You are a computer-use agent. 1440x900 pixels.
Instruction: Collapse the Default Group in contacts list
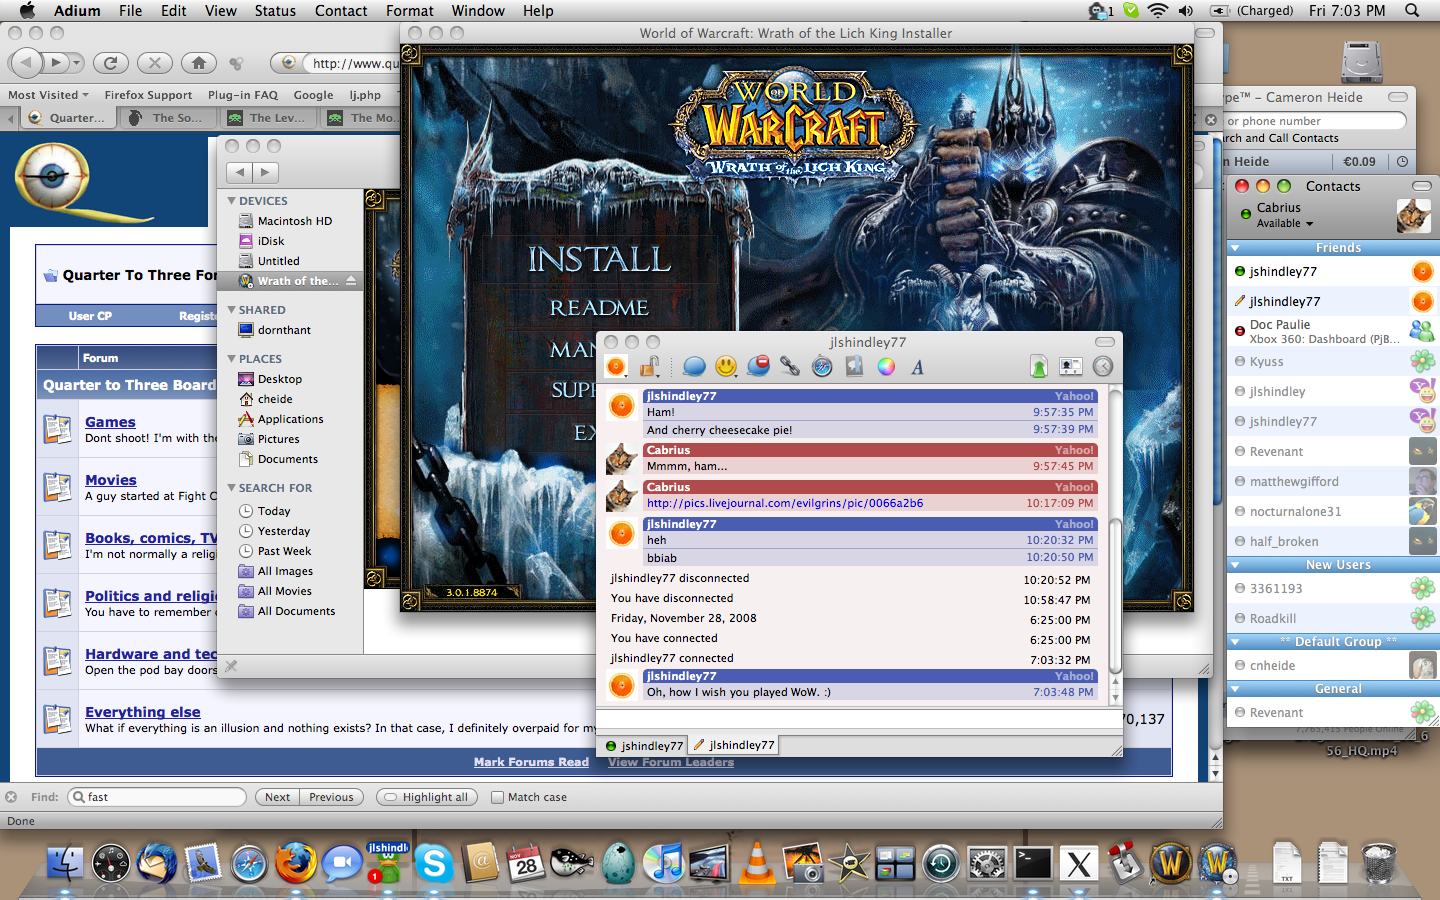pyautogui.click(x=1235, y=642)
